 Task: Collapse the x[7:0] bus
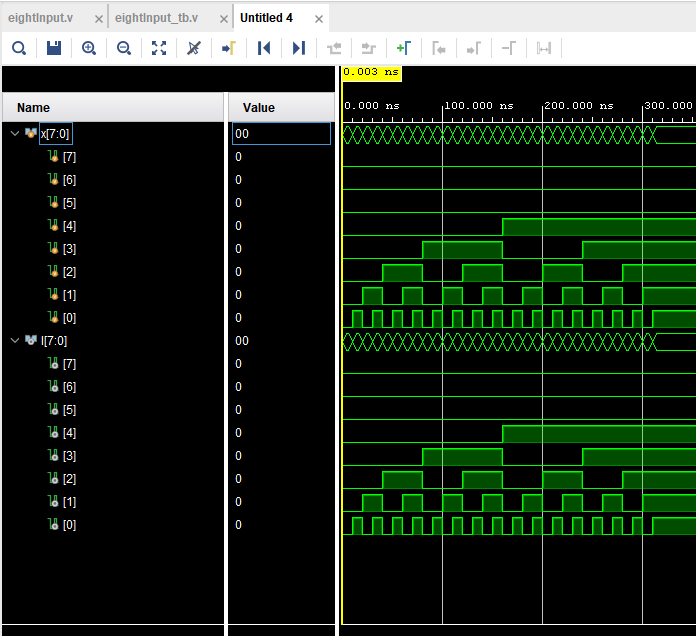tap(13, 132)
